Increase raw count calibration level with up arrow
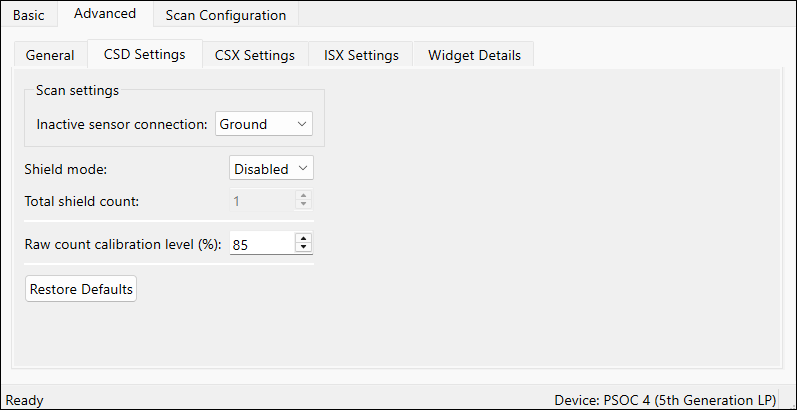797x410 pixels. (x=303, y=239)
